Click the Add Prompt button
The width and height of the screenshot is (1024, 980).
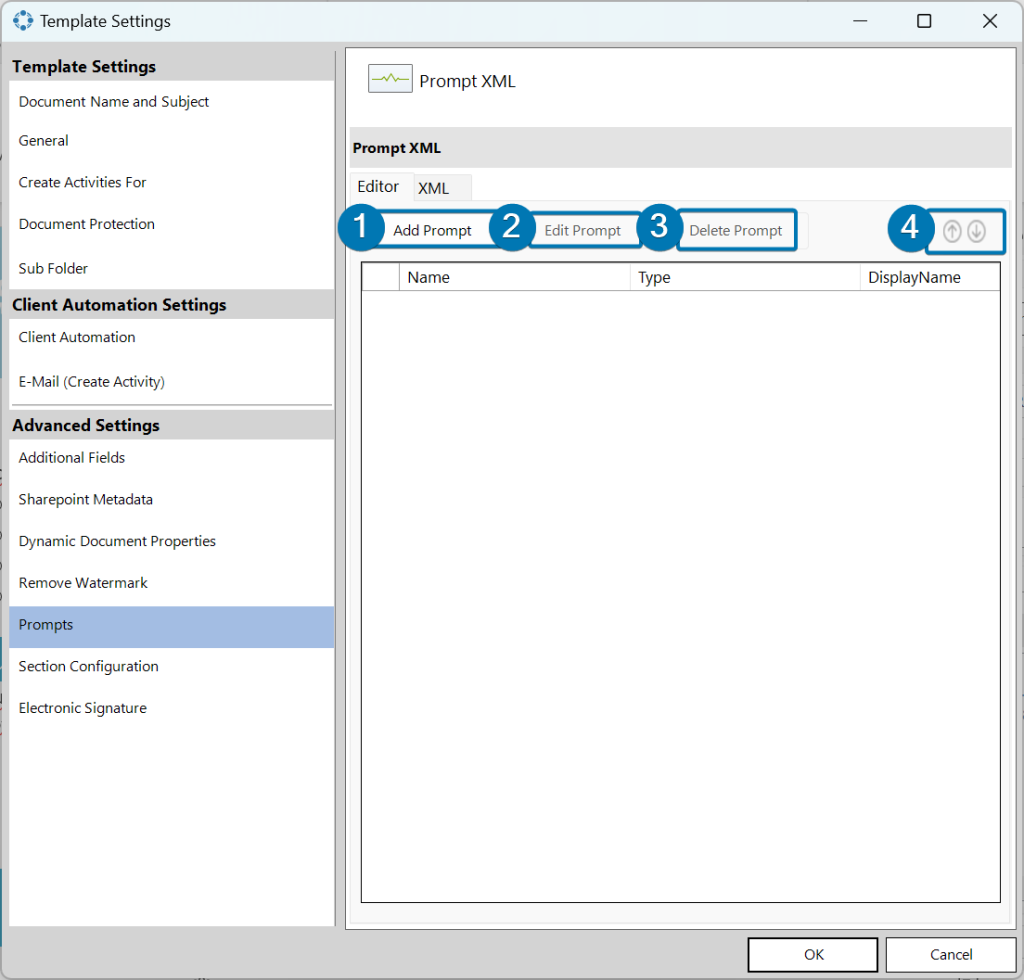point(432,230)
